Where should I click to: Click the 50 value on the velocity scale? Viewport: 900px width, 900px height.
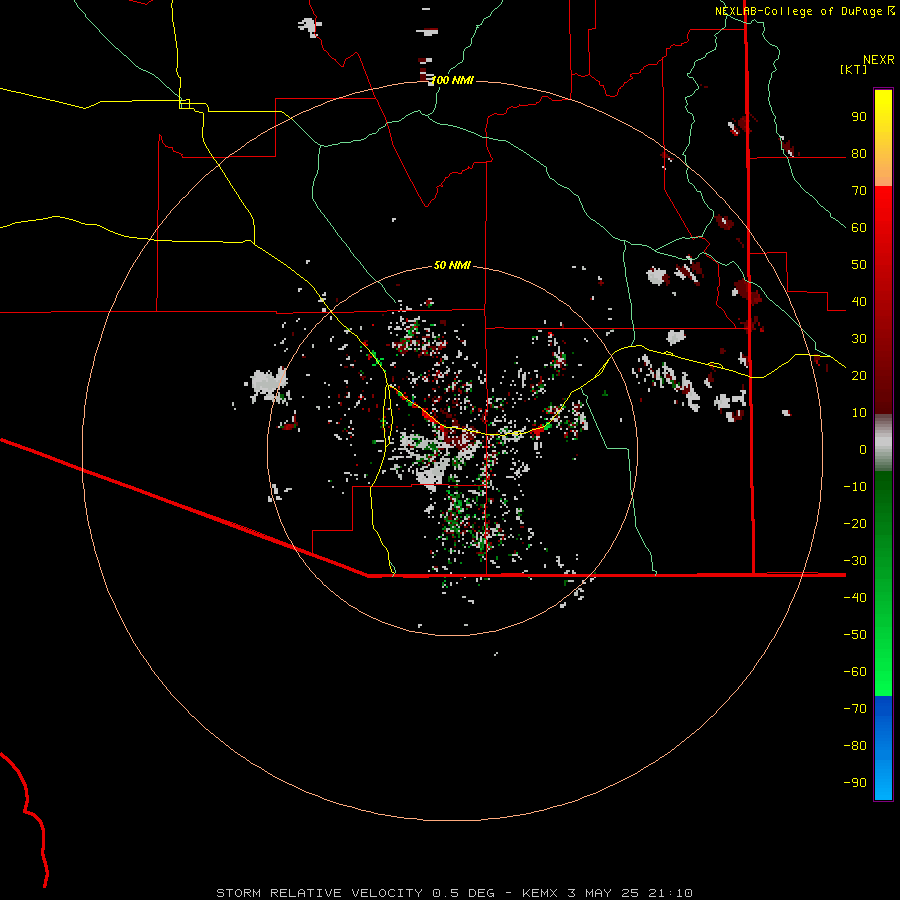tap(859, 265)
